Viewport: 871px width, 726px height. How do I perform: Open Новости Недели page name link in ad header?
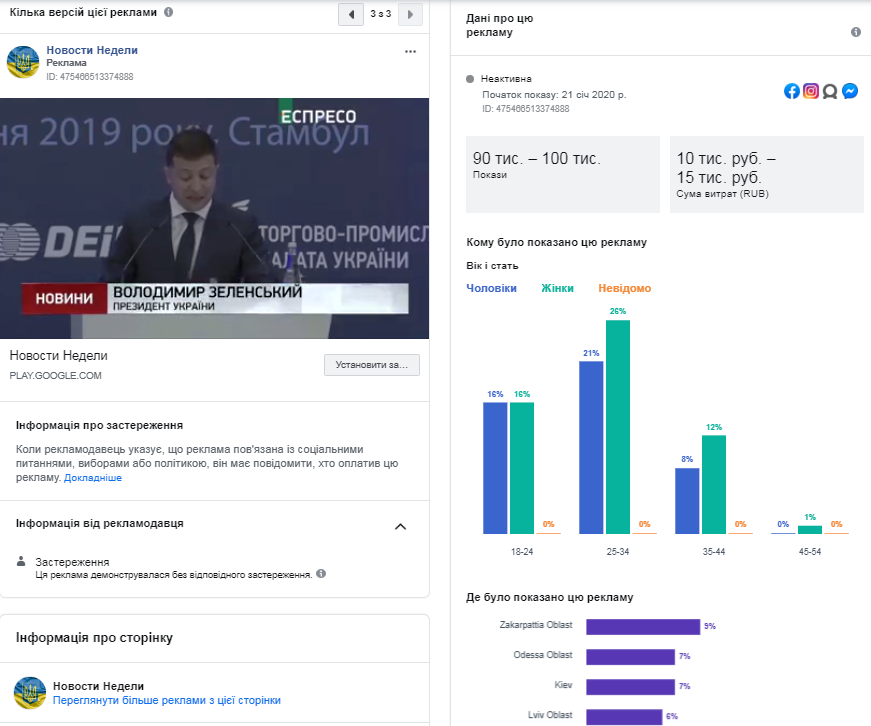(92, 50)
